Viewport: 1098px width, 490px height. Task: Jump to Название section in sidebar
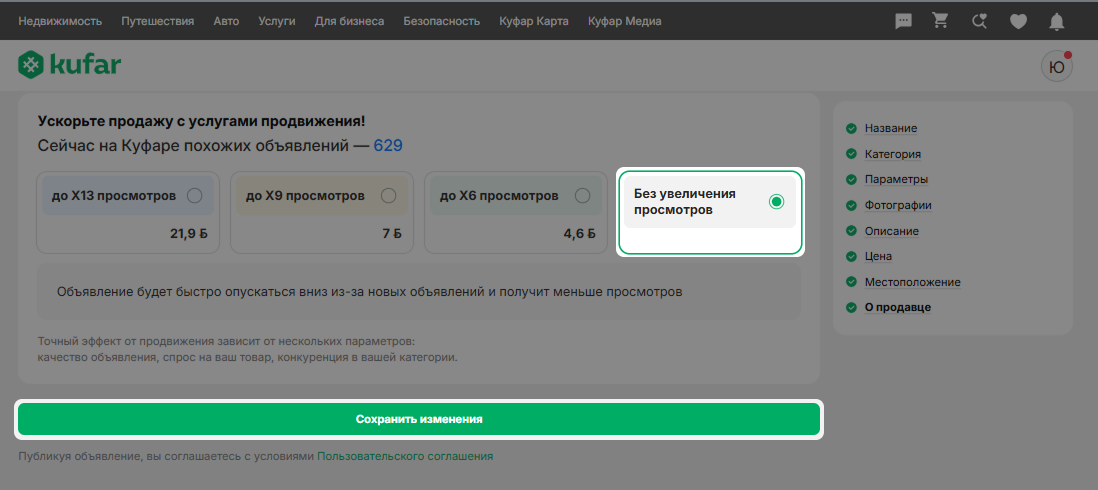coord(891,128)
